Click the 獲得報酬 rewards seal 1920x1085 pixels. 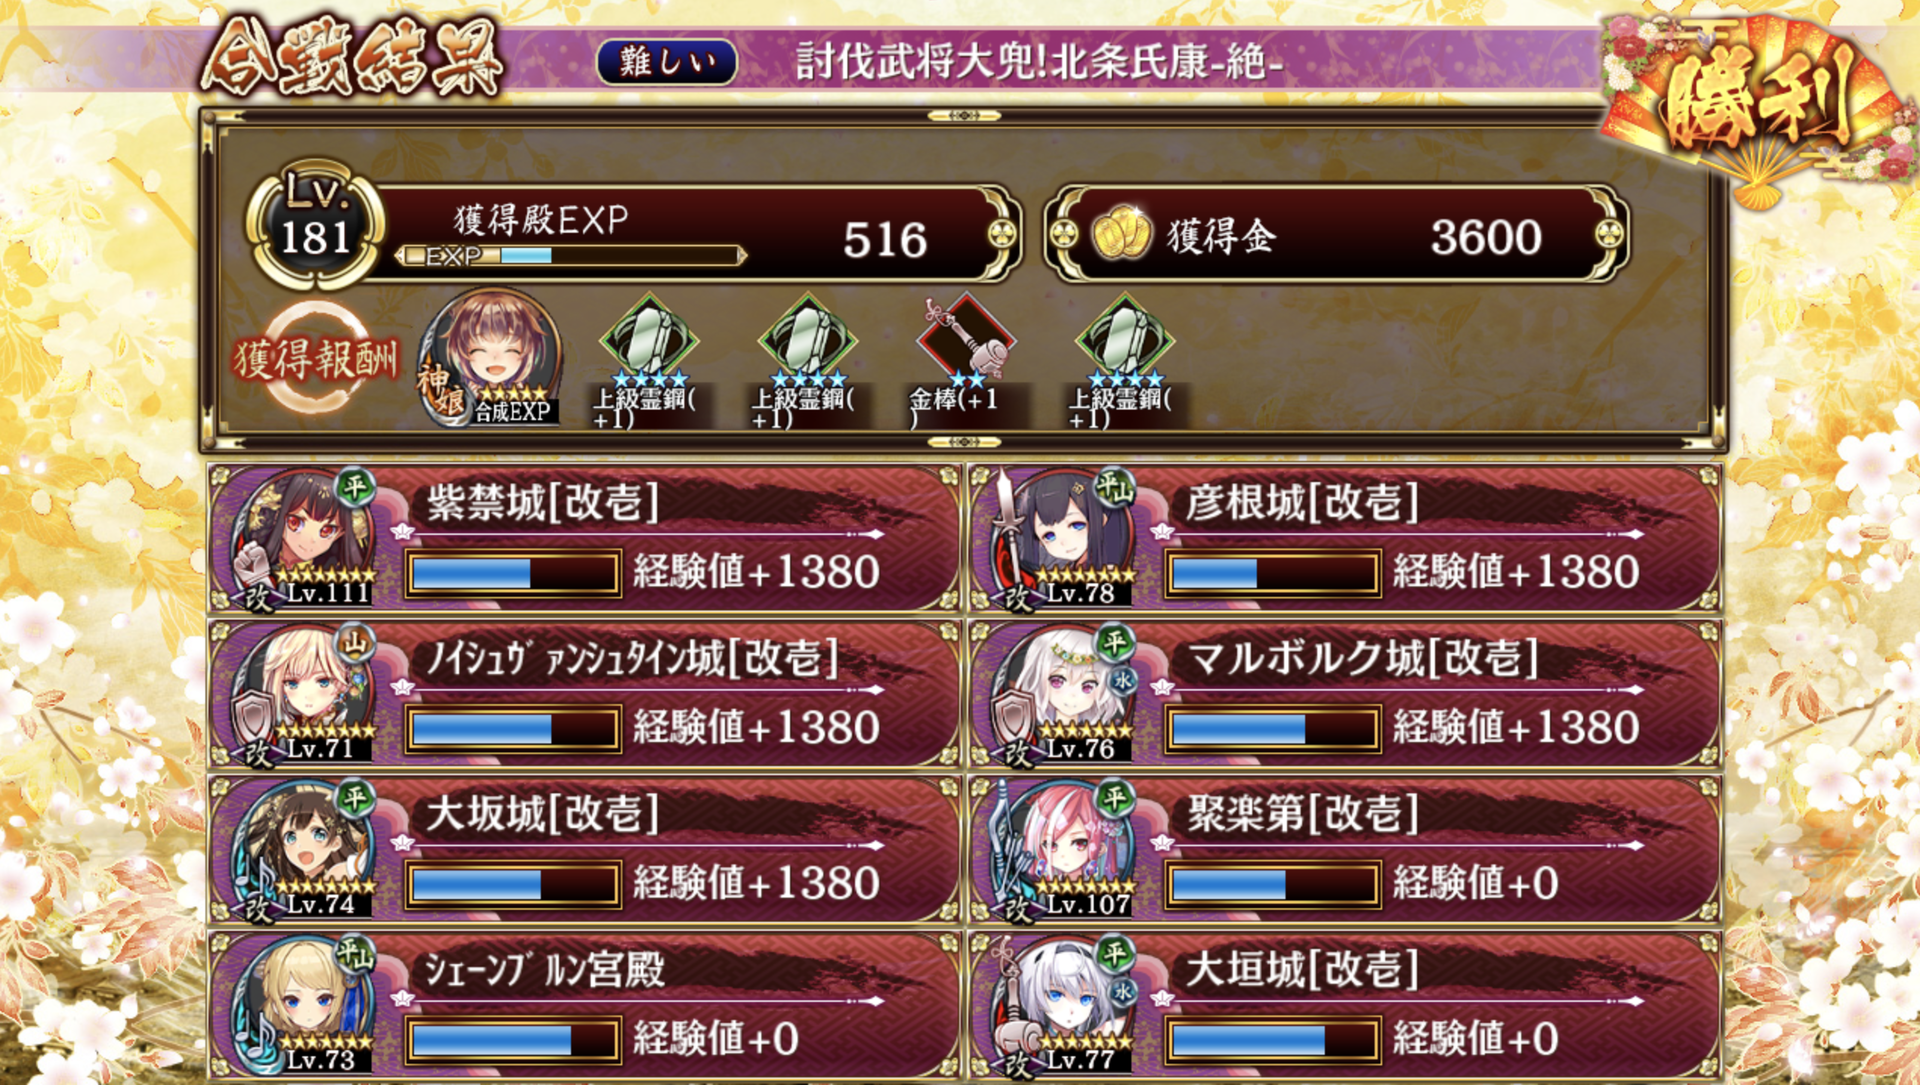point(316,357)
